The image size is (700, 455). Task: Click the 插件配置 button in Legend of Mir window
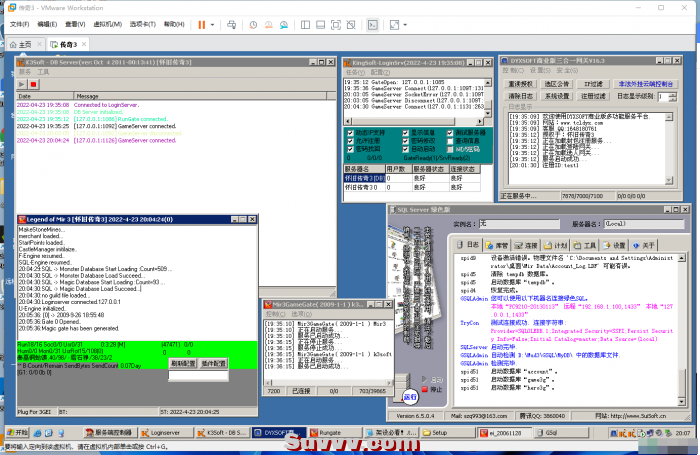tap(213, 363)
